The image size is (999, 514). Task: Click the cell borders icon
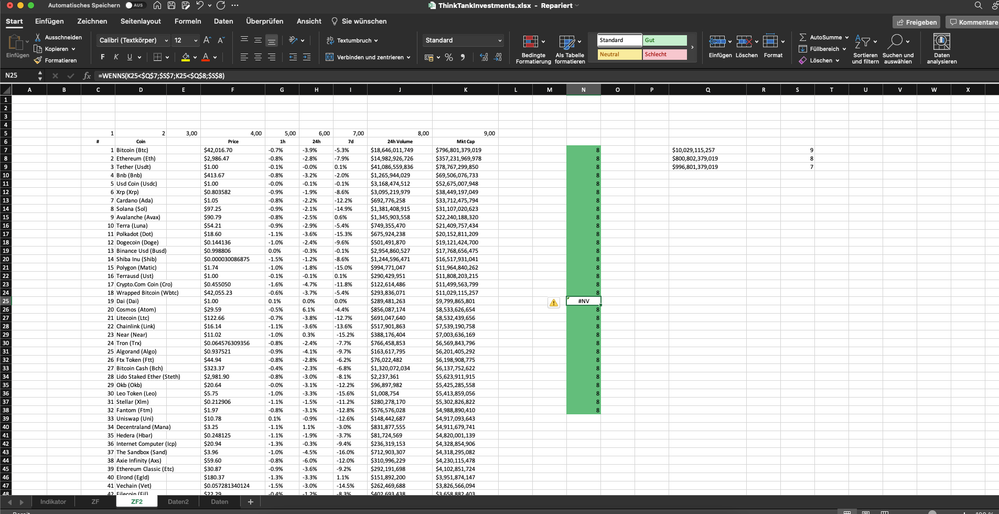(158, 57)
